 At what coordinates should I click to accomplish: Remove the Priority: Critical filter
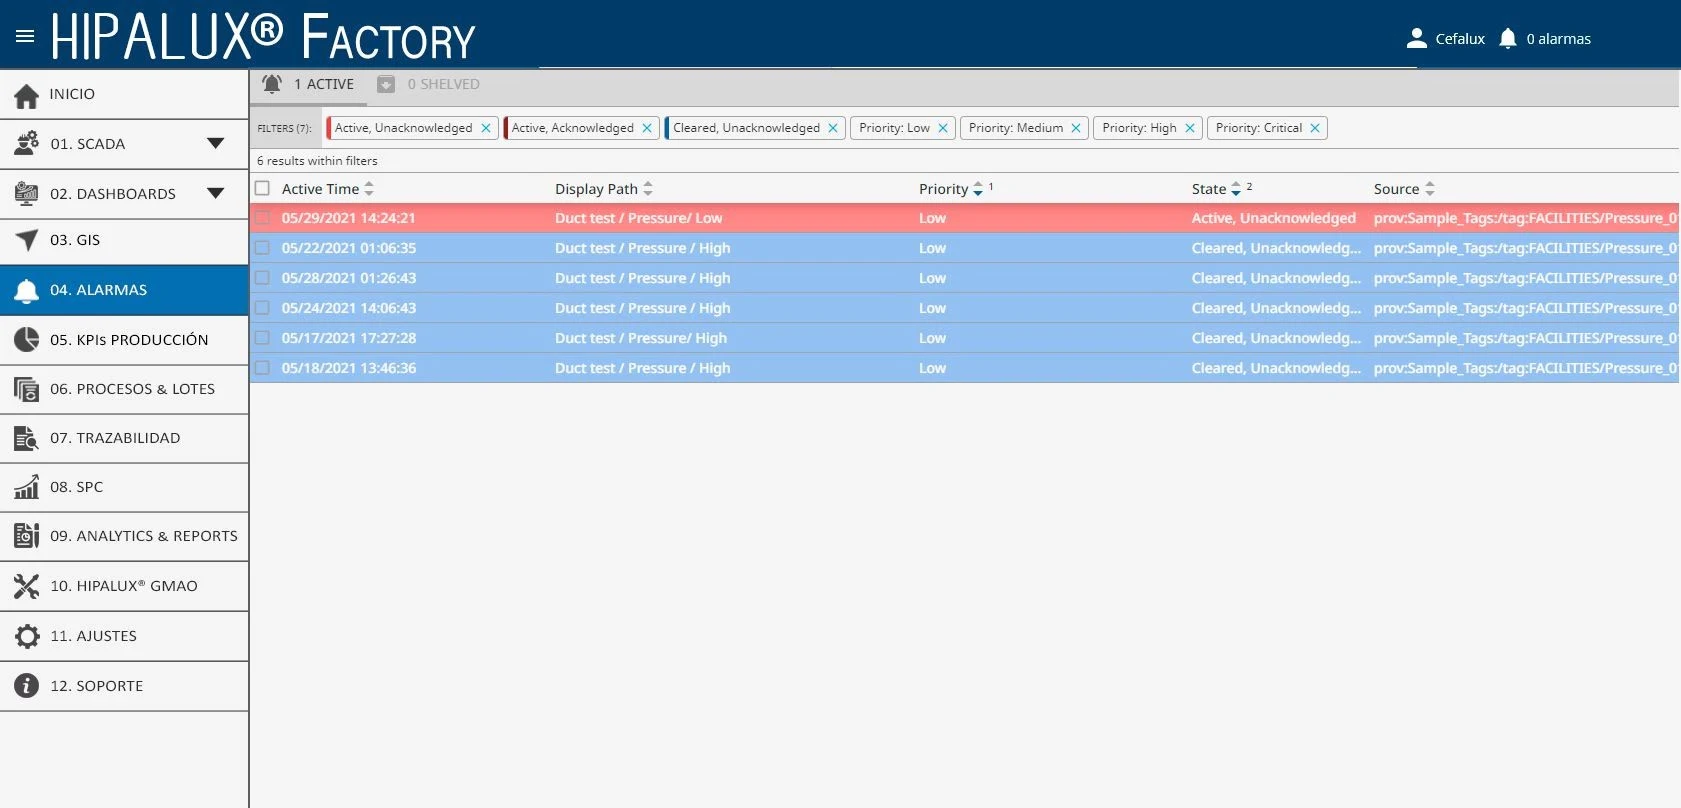tap(1315, 128)
